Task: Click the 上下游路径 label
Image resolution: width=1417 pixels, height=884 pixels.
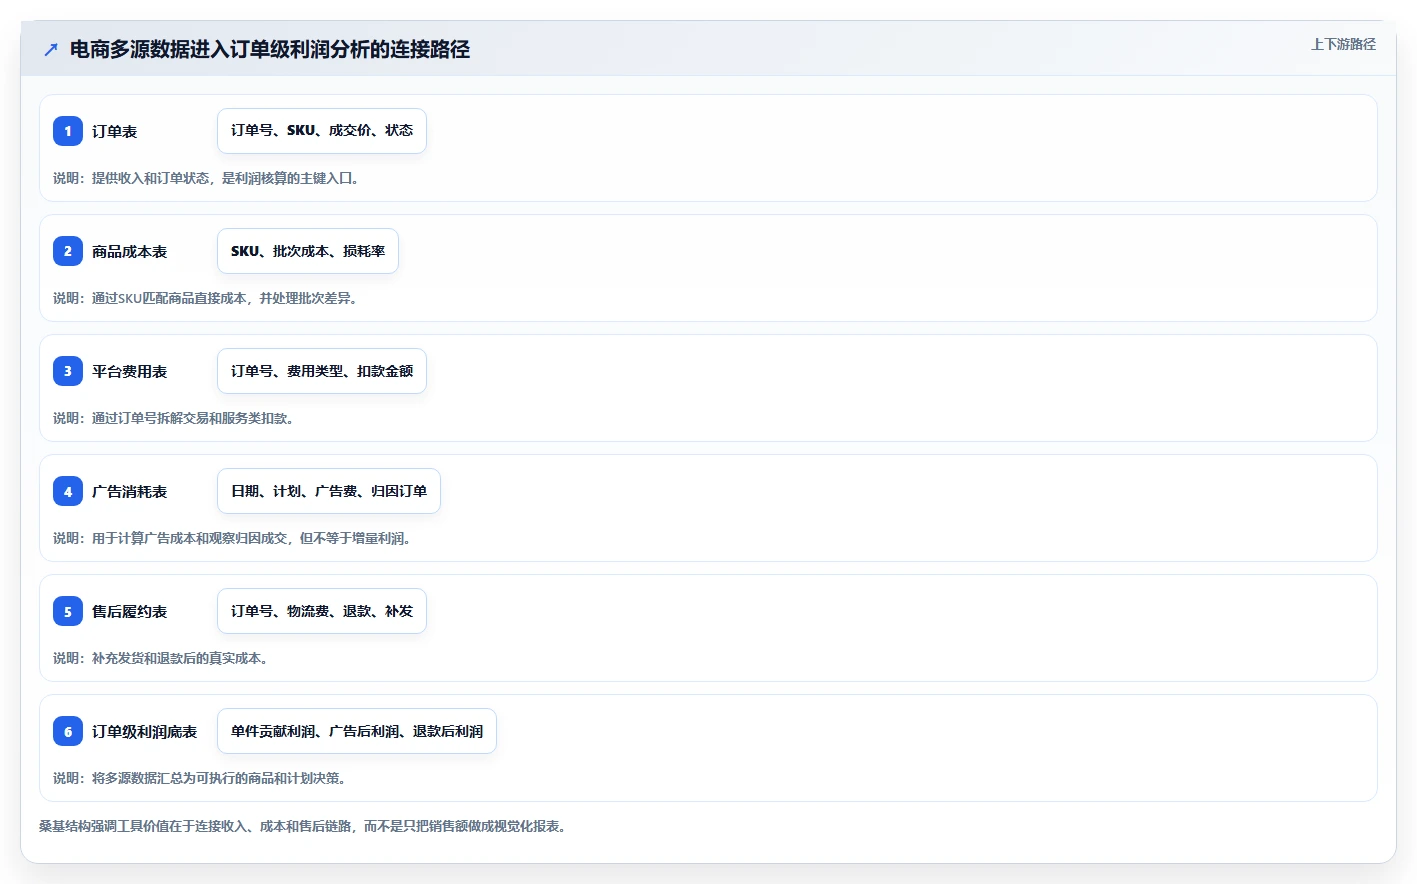Action: tap(1343, 44)
